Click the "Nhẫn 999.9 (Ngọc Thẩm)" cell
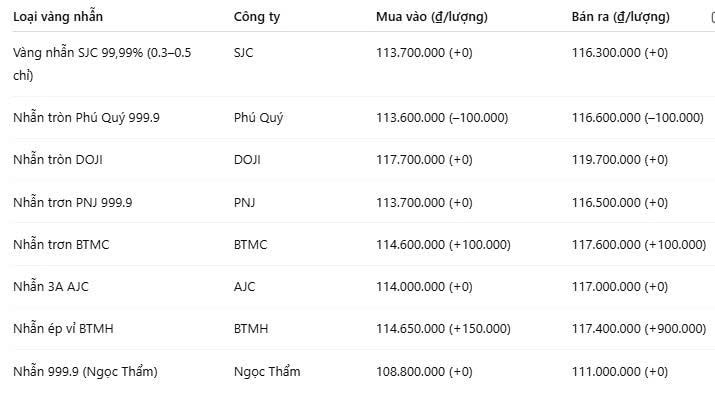This screenshot has width=715, height=393. tap(85, 371)
